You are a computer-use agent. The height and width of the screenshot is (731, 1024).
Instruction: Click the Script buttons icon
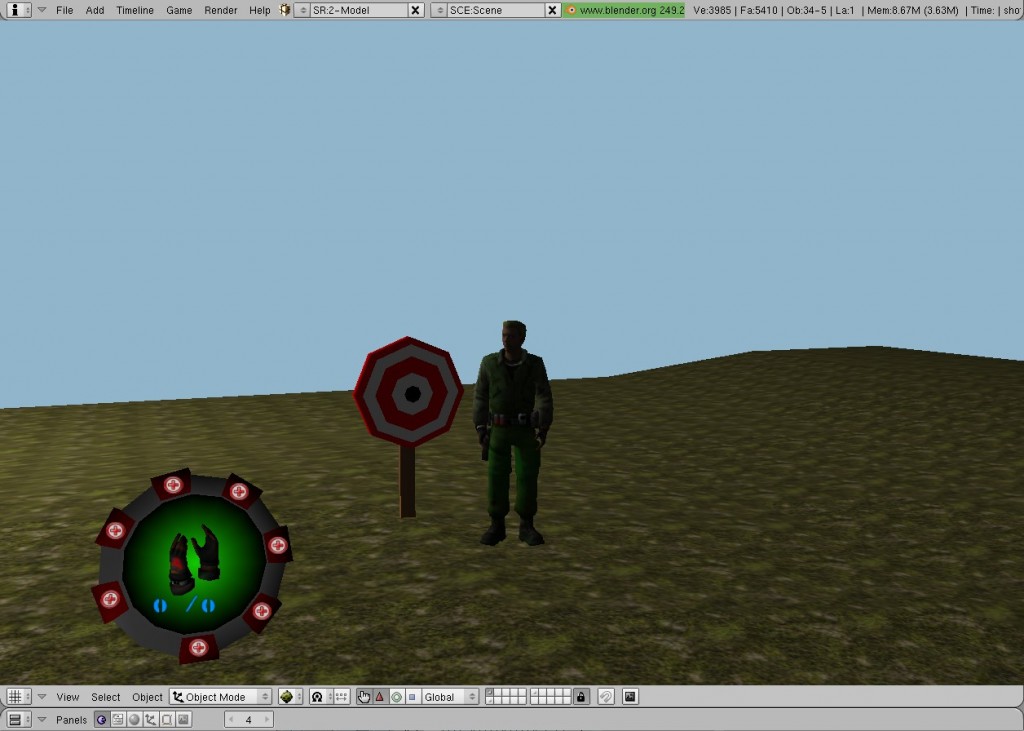point(119,719)
